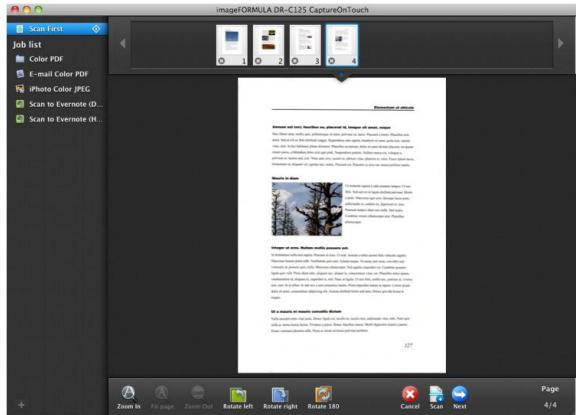
Task: Cancel the scan with red X icon
Action: (x=410, y=394)
